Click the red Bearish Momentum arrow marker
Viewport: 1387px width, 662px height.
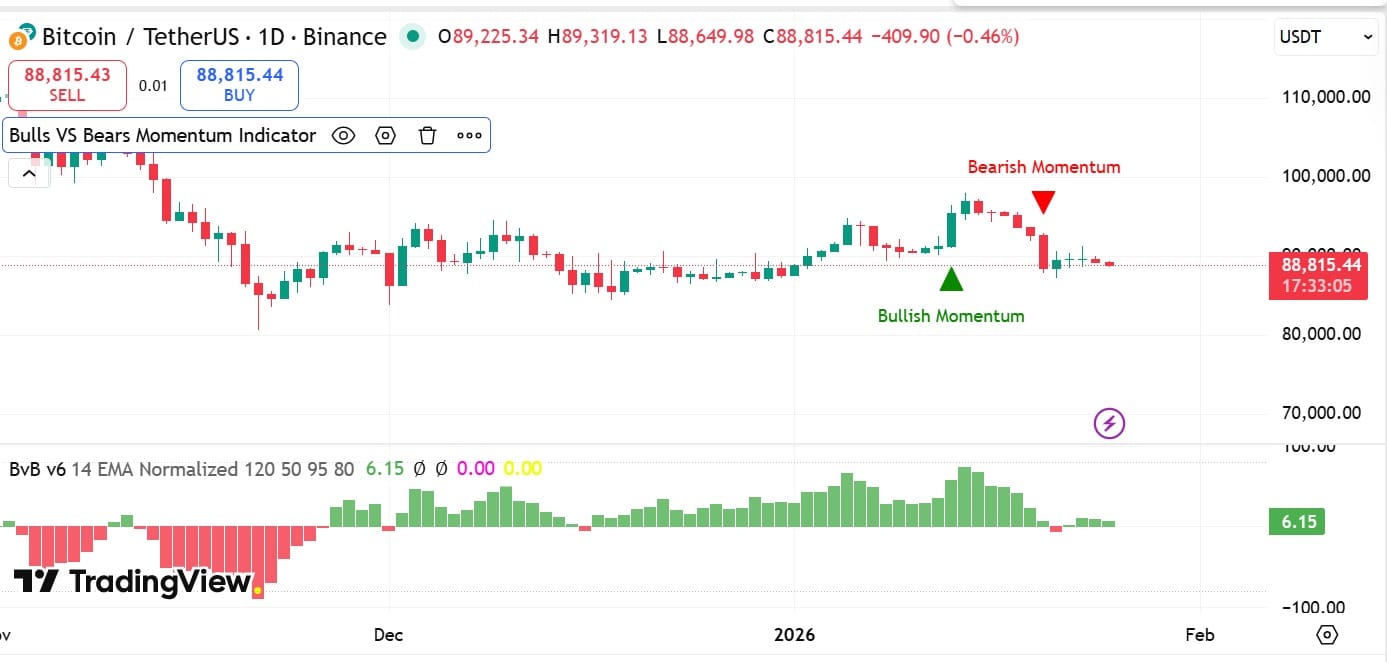point(1043,201)
